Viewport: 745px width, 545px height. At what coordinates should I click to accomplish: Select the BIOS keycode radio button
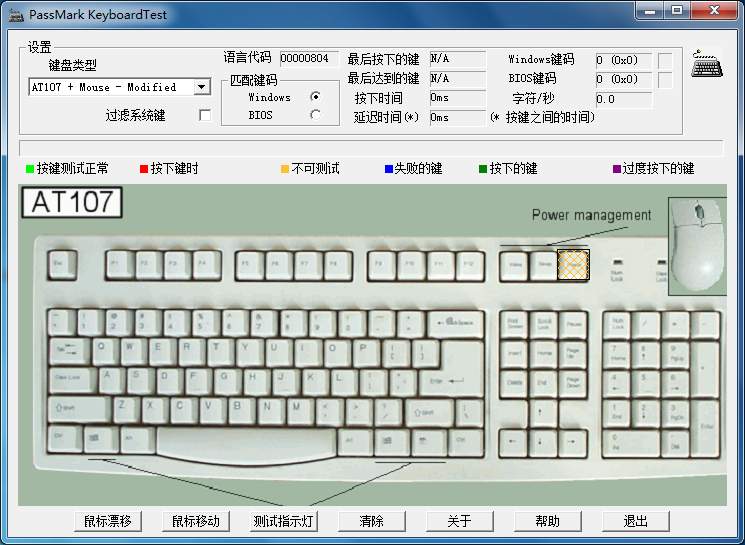315,115
